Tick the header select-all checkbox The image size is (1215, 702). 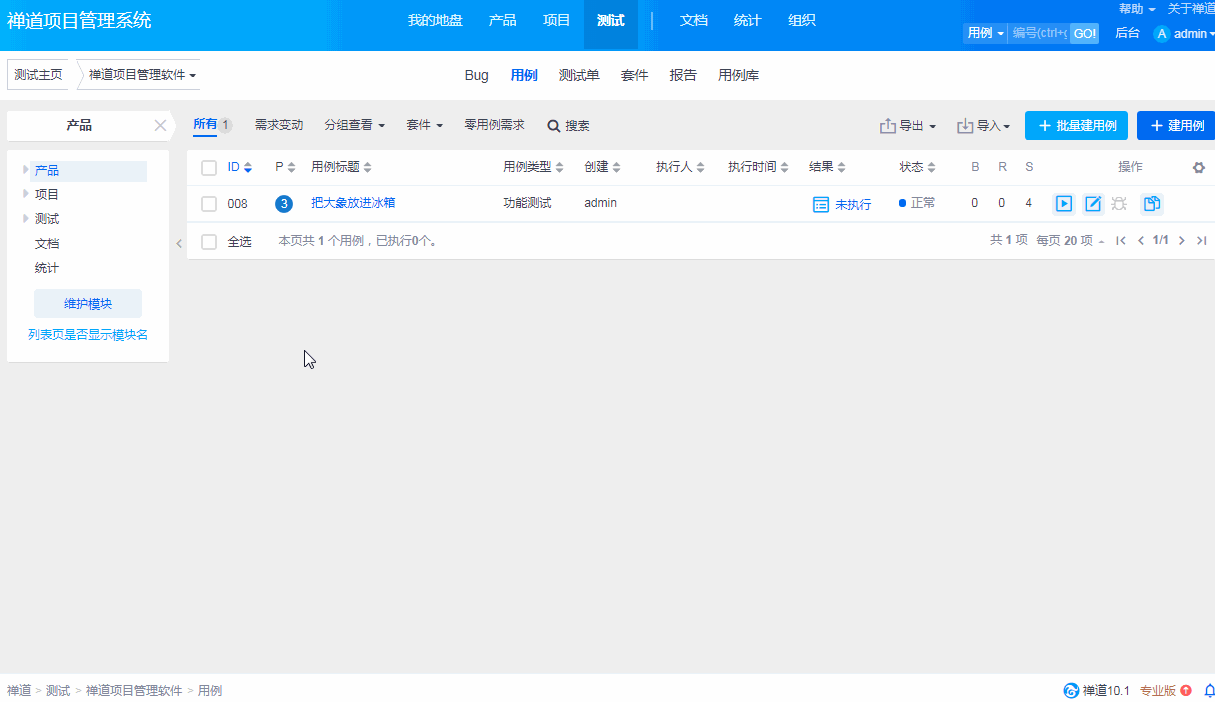tap(209, 168)
